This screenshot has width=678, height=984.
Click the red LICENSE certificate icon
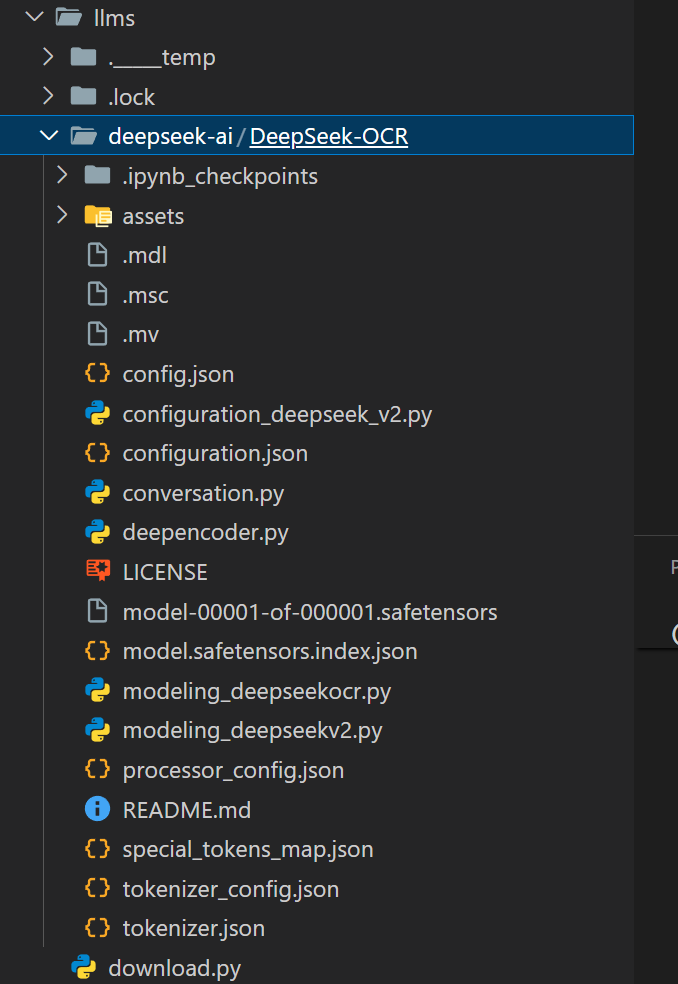pyautogui.click(x=97, y=572)
